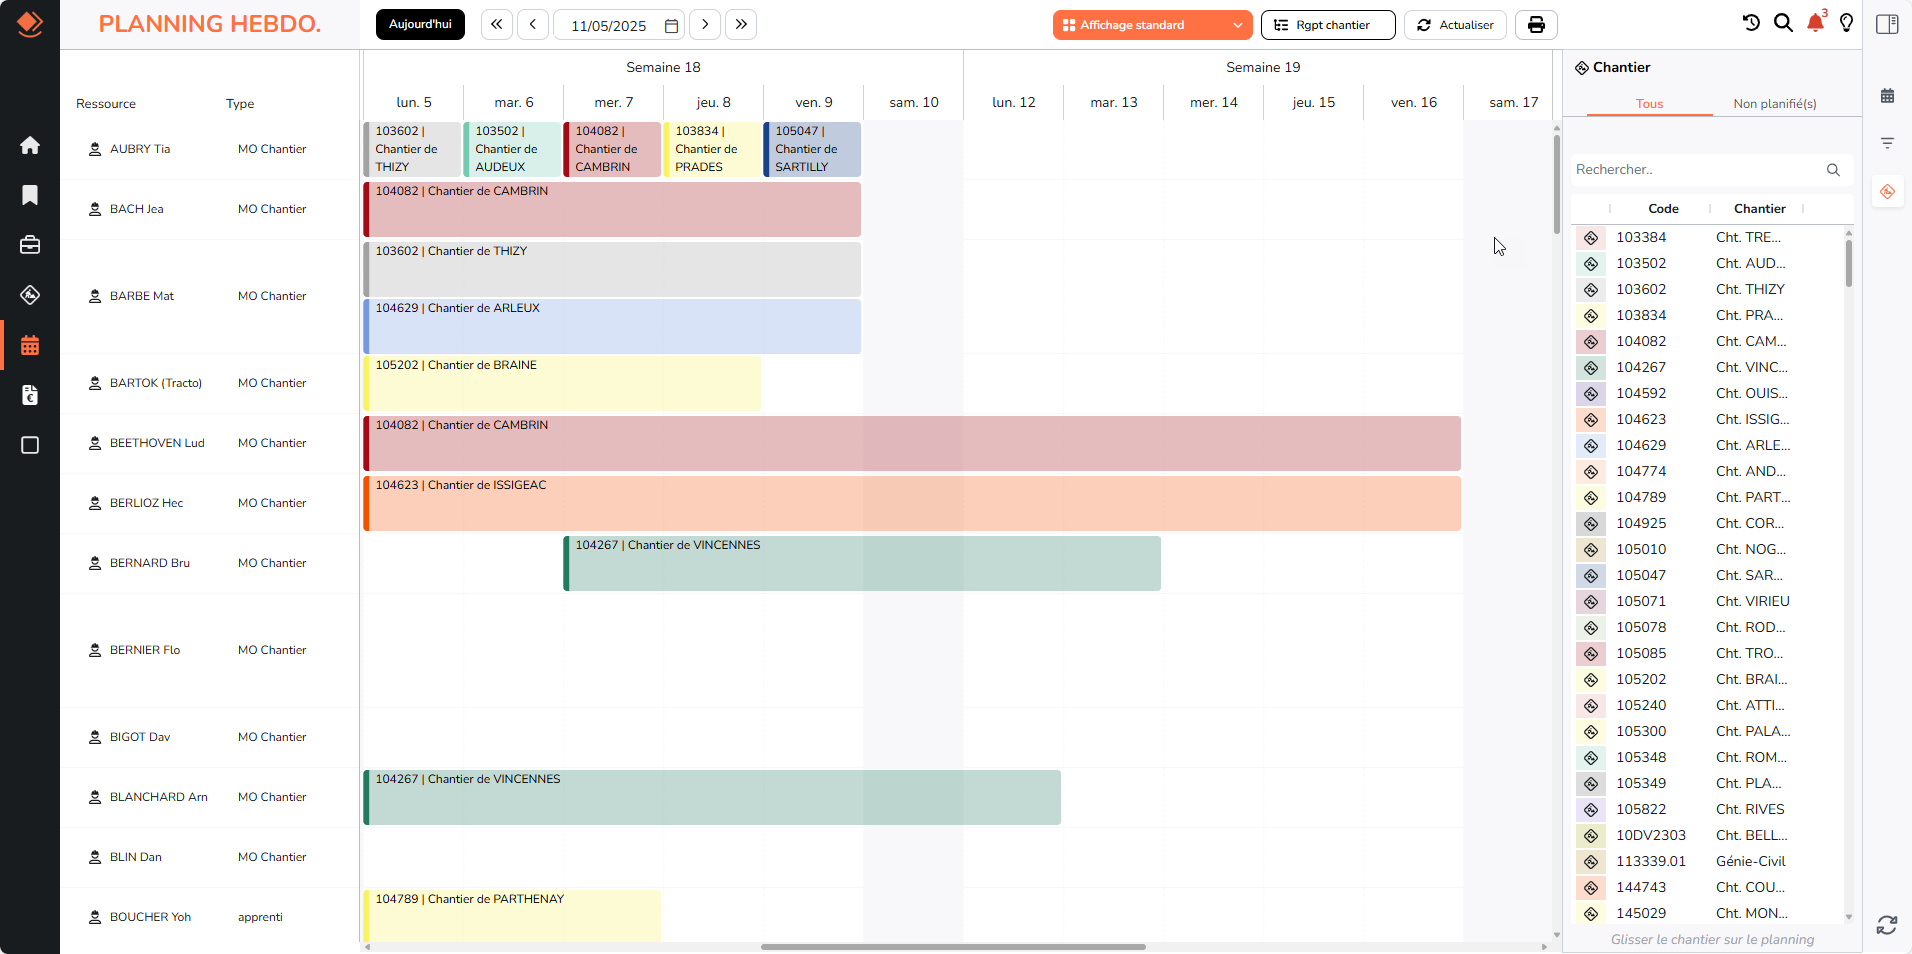Open the invoice/euro document section in sidebar
The width and height of the screenshot is (1912, 954).
click(30, 396)
